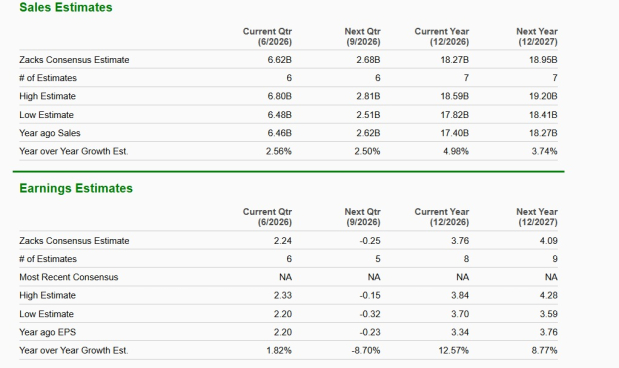The width and height of the screenshot is (619, 368).
Task: Click the High Estimate label in Earnings table
Action: (47, 295)
